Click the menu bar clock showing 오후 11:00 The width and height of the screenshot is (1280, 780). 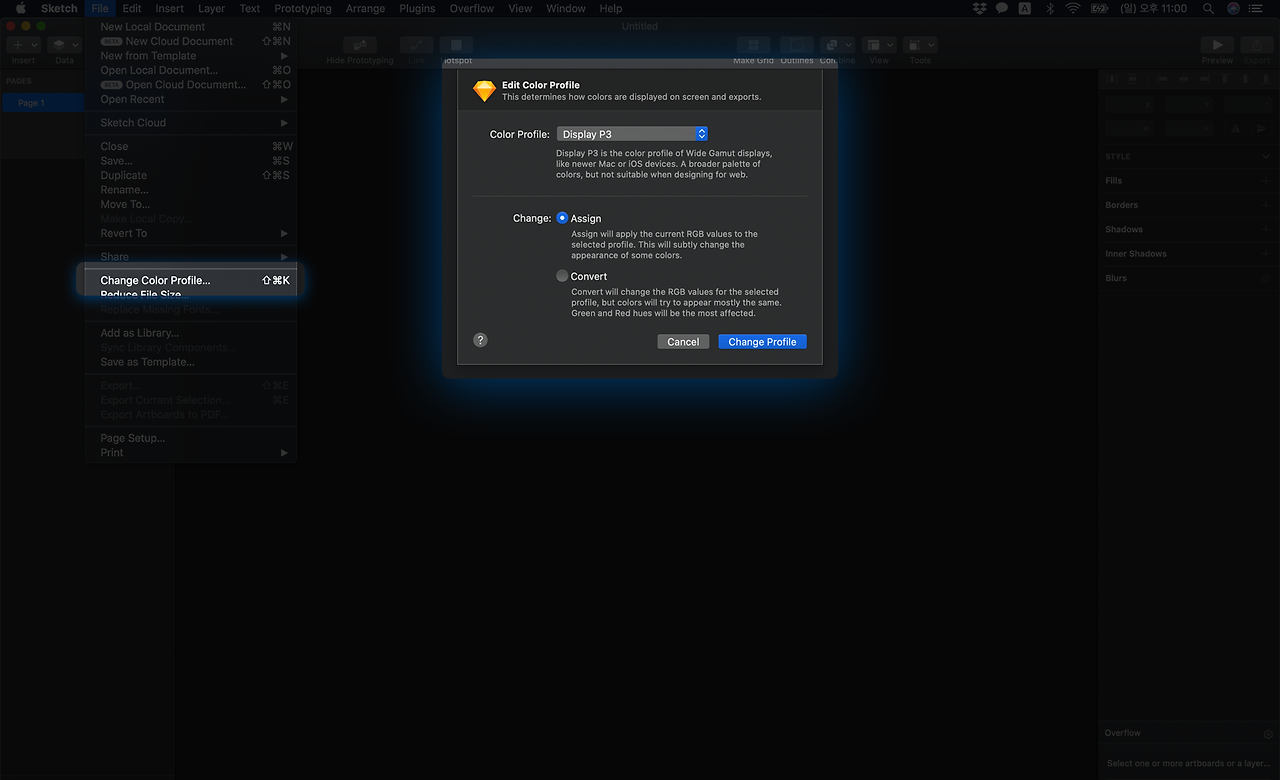click(1153, 8)
